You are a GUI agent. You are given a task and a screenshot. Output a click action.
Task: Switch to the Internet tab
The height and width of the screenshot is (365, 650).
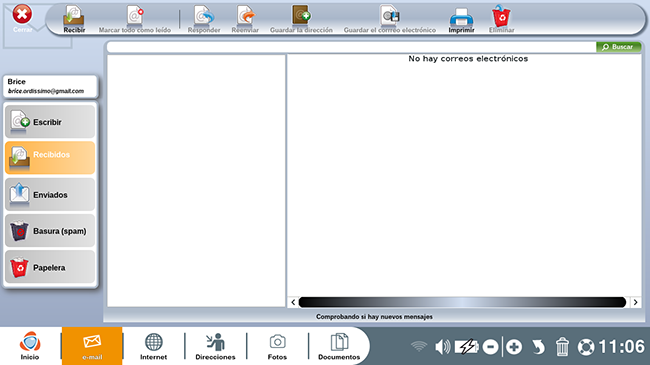pos(153,346)
